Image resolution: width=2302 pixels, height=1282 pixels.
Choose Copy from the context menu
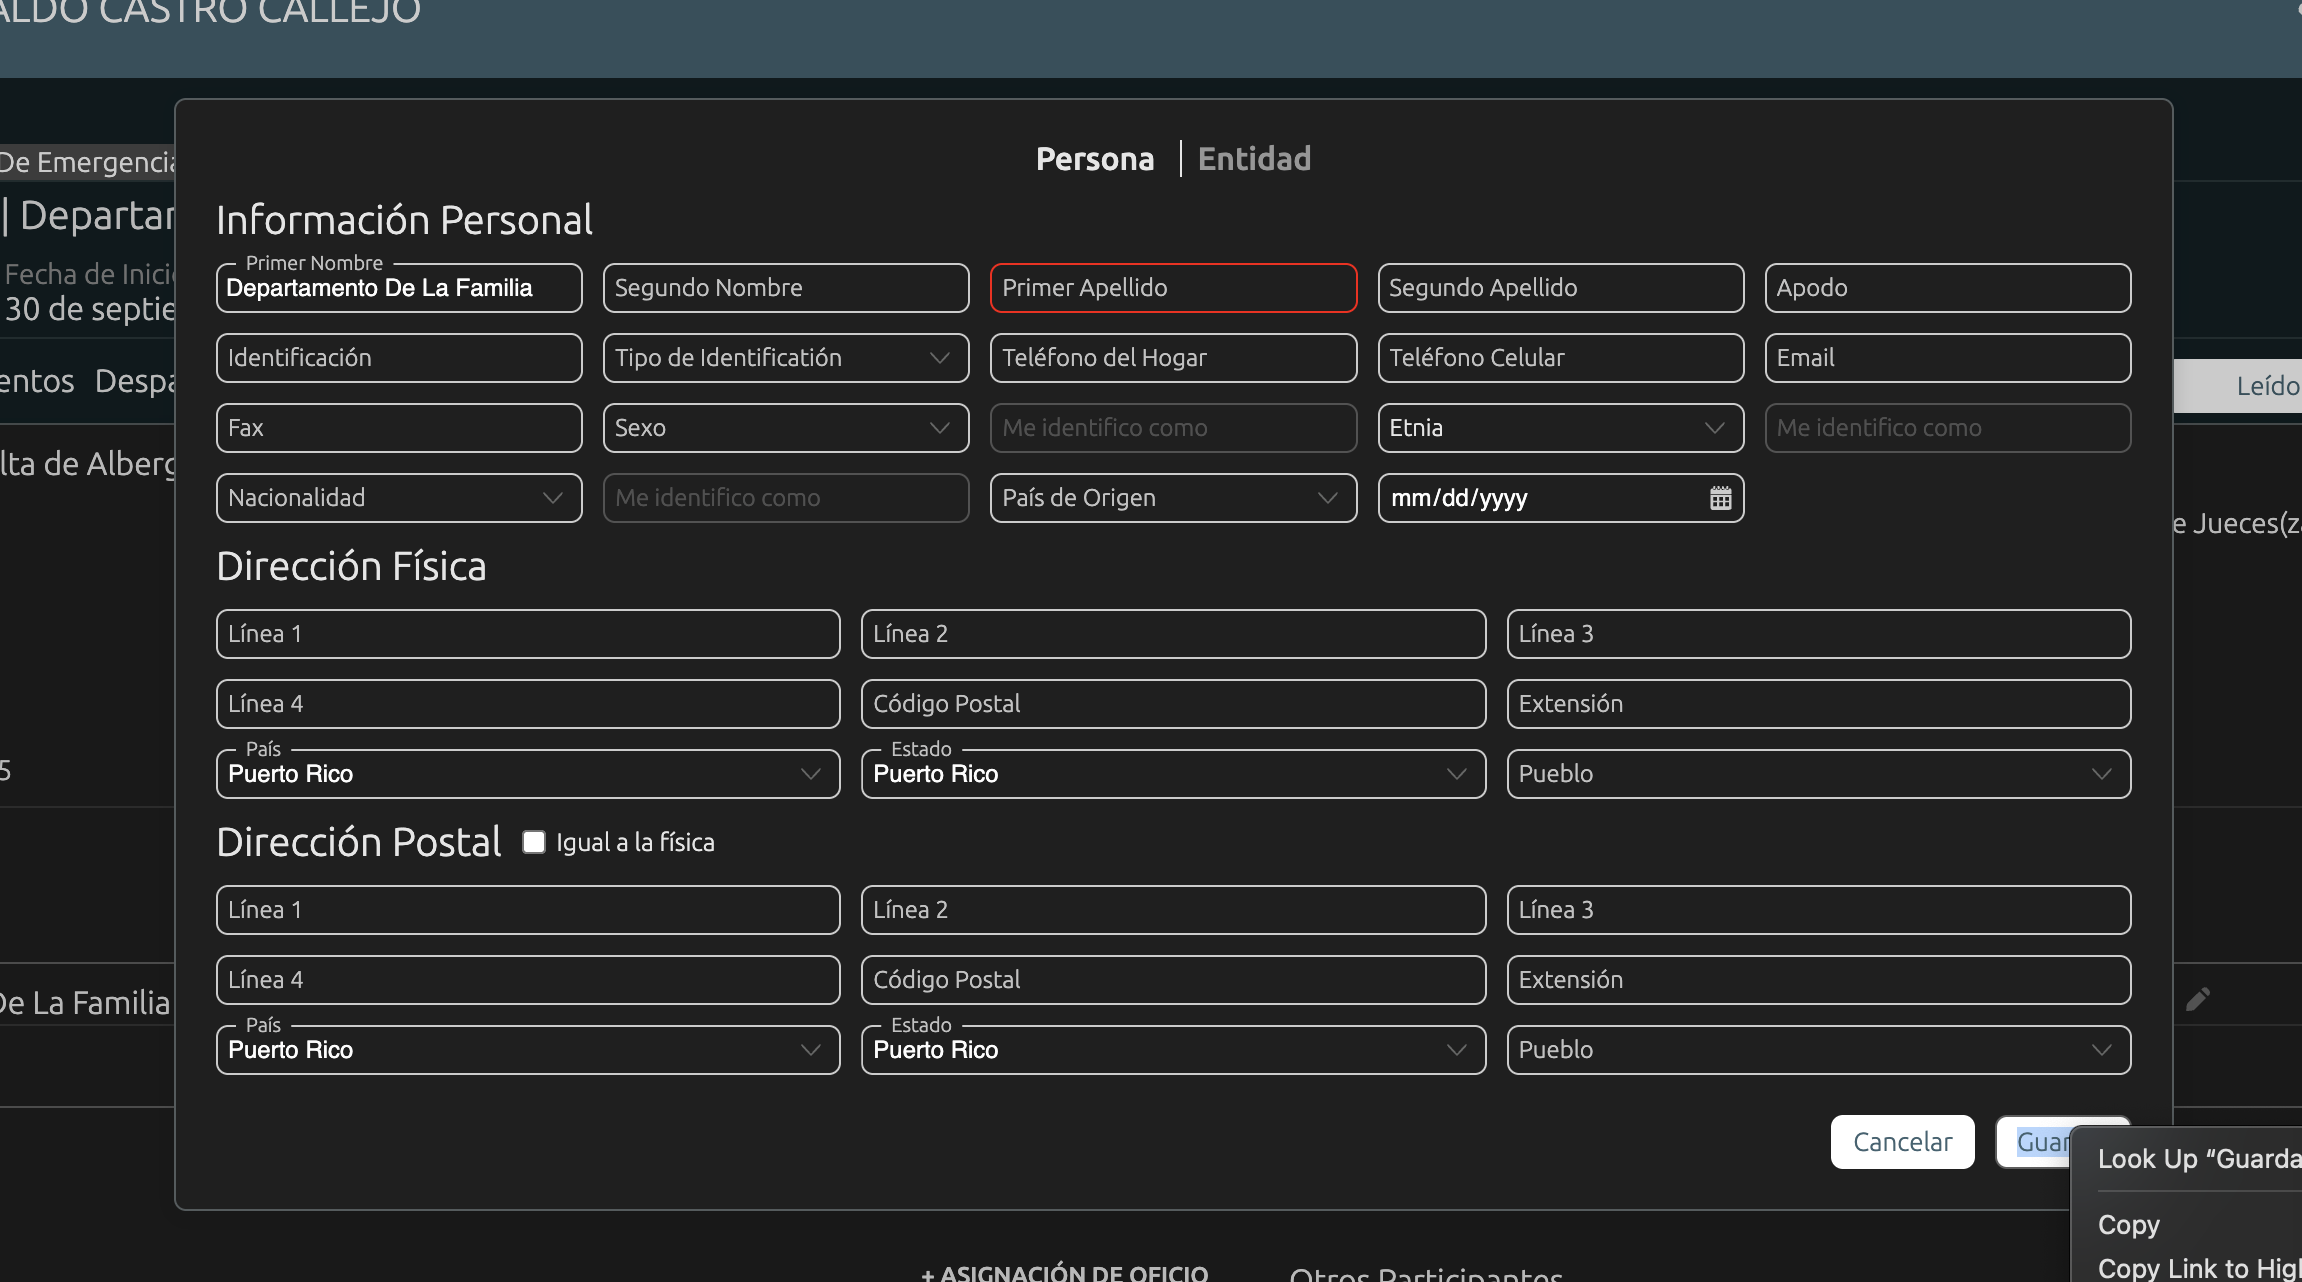(x=2129, y=1225)
